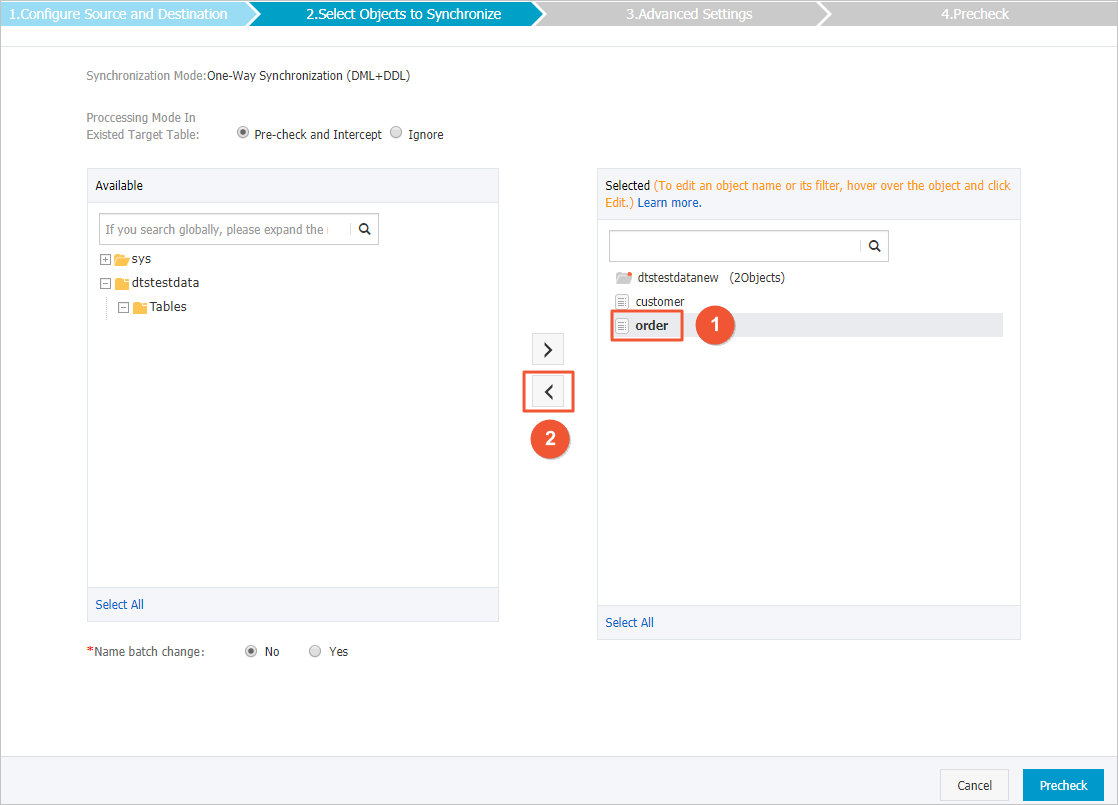Collapse the dtstestdata tree node
The width and height of the screenshot is (1118, 805).
[x=105, y=282]
